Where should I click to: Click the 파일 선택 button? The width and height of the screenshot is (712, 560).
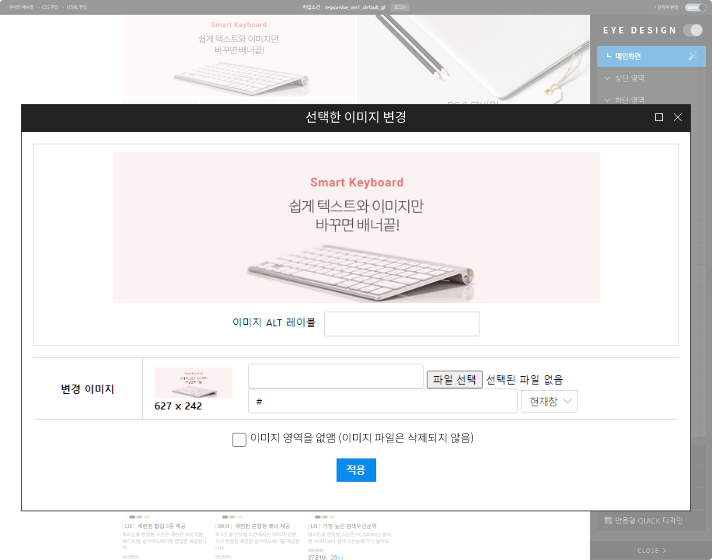(x=454, y=379)
